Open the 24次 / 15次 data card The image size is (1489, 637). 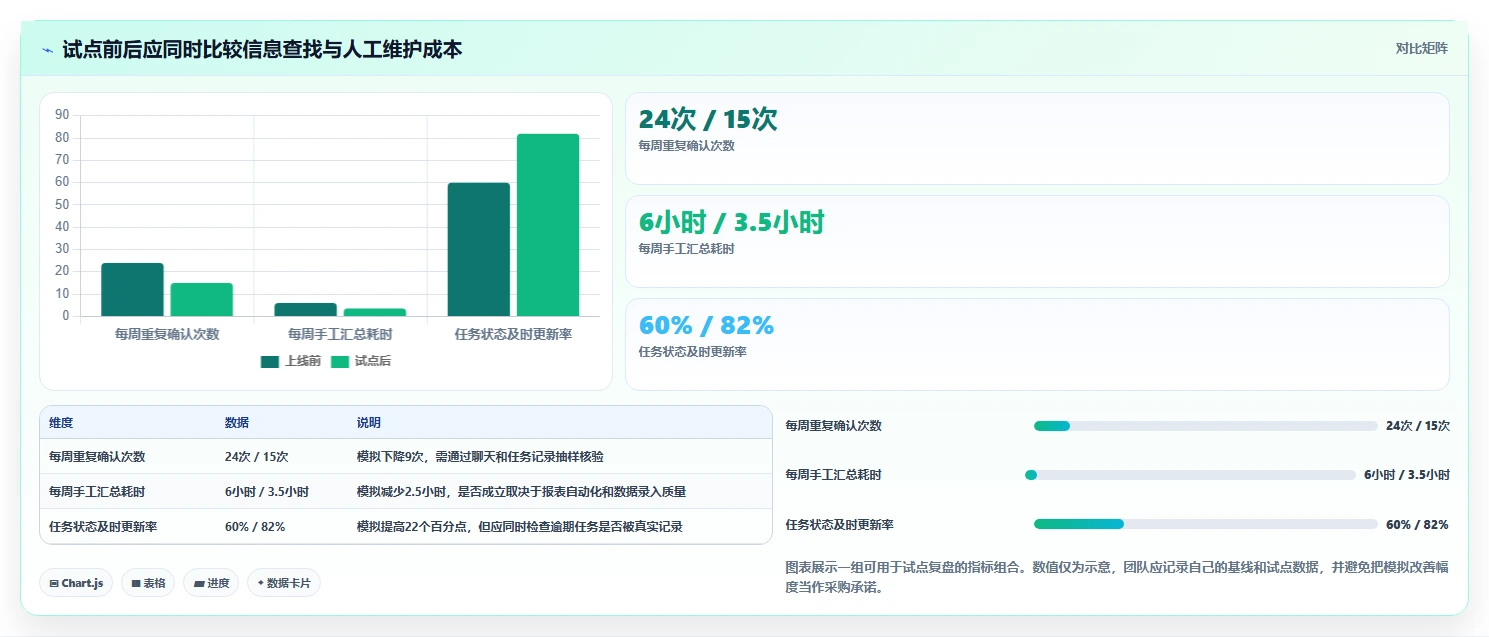point(1037,138)
